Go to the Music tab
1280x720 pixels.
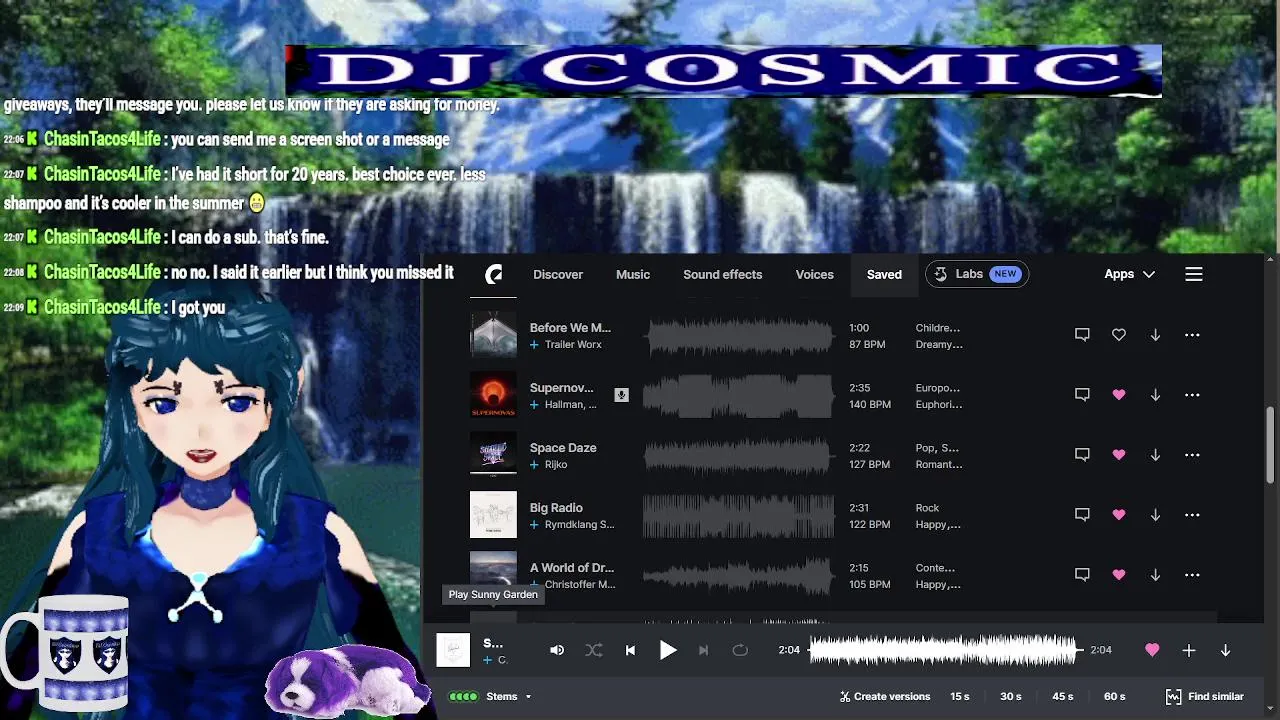point(633,274)
